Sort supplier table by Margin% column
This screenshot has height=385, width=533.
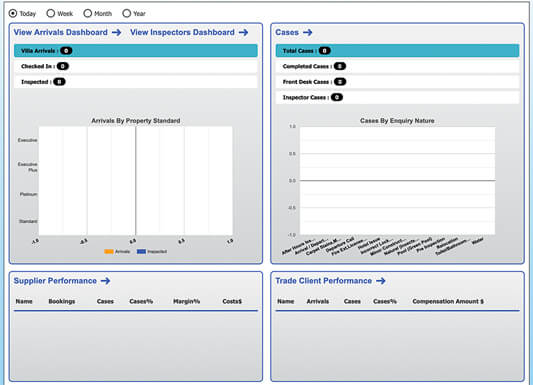tap(187, 301)
